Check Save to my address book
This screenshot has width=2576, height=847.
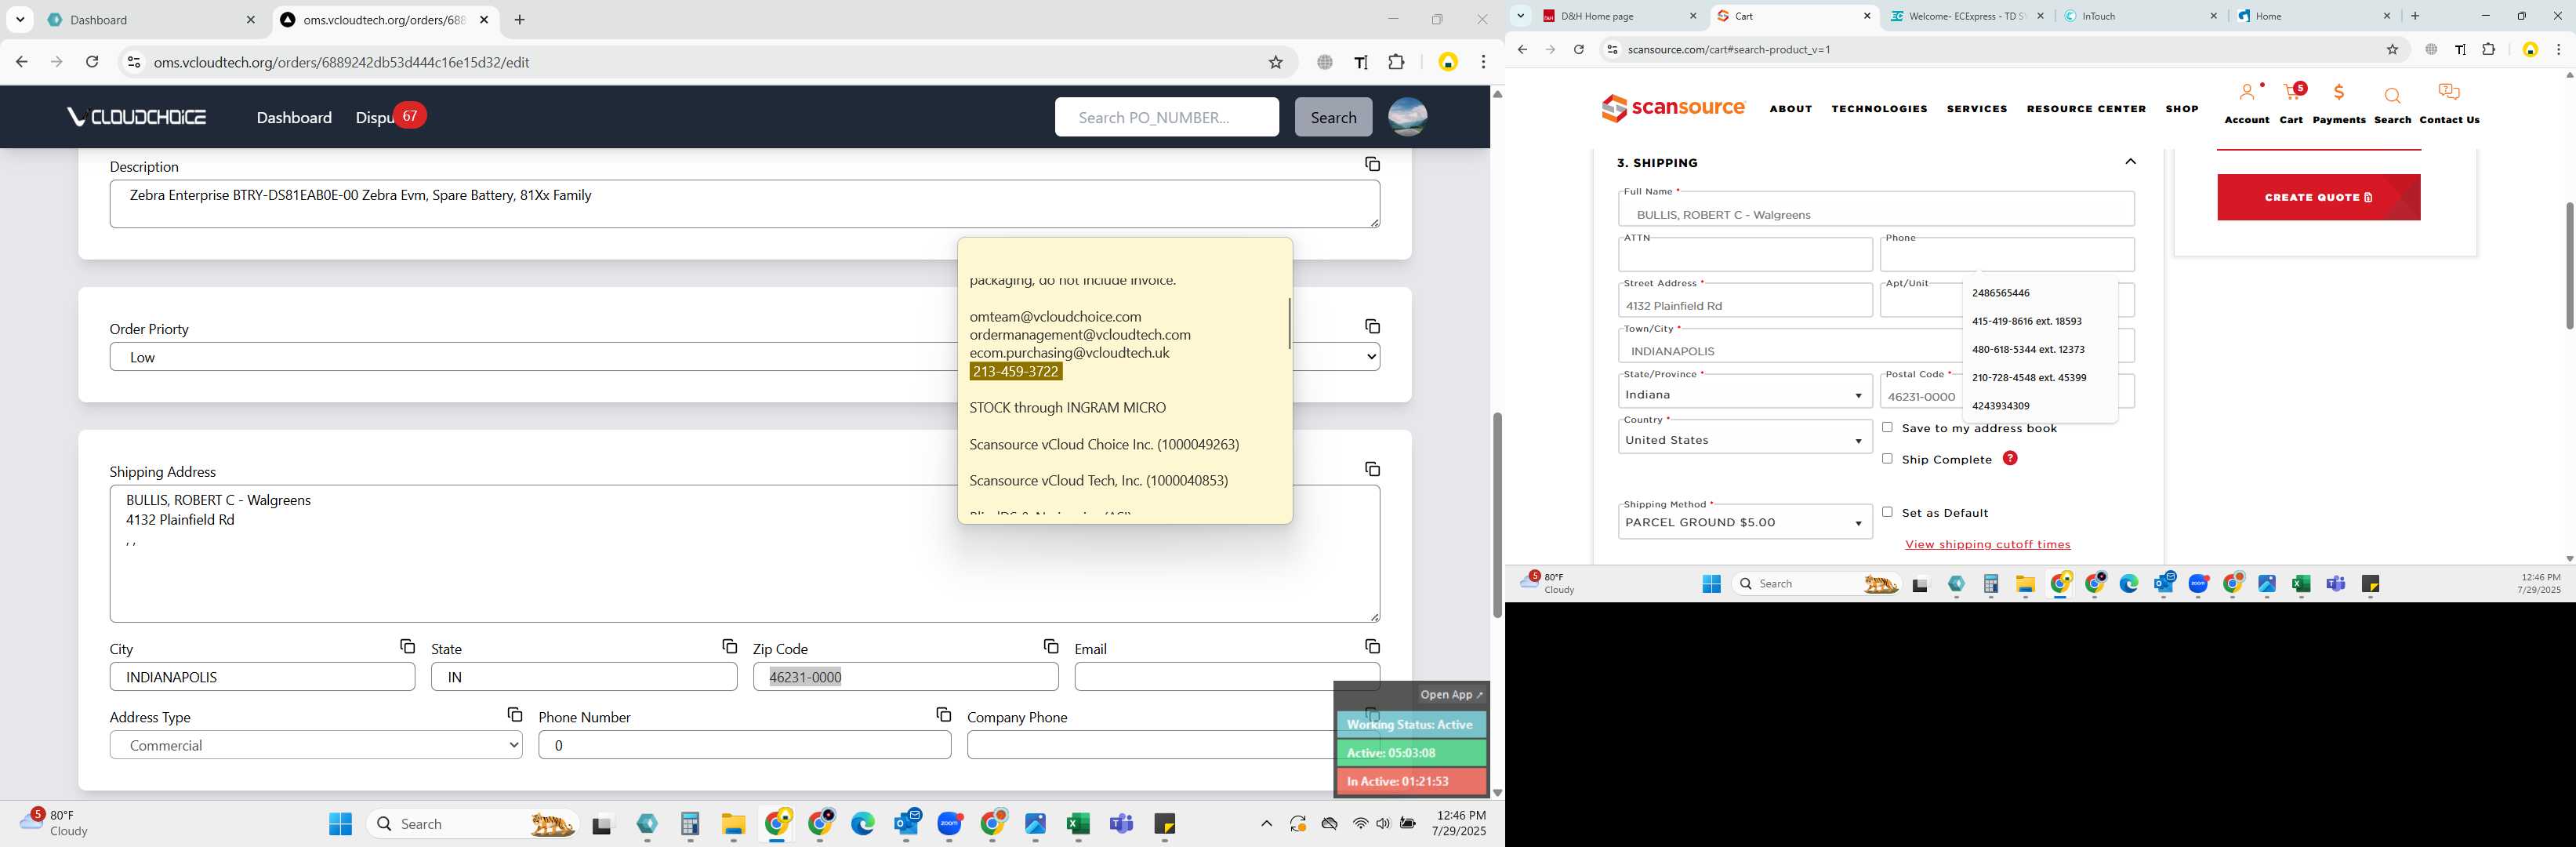[1887, 427]
